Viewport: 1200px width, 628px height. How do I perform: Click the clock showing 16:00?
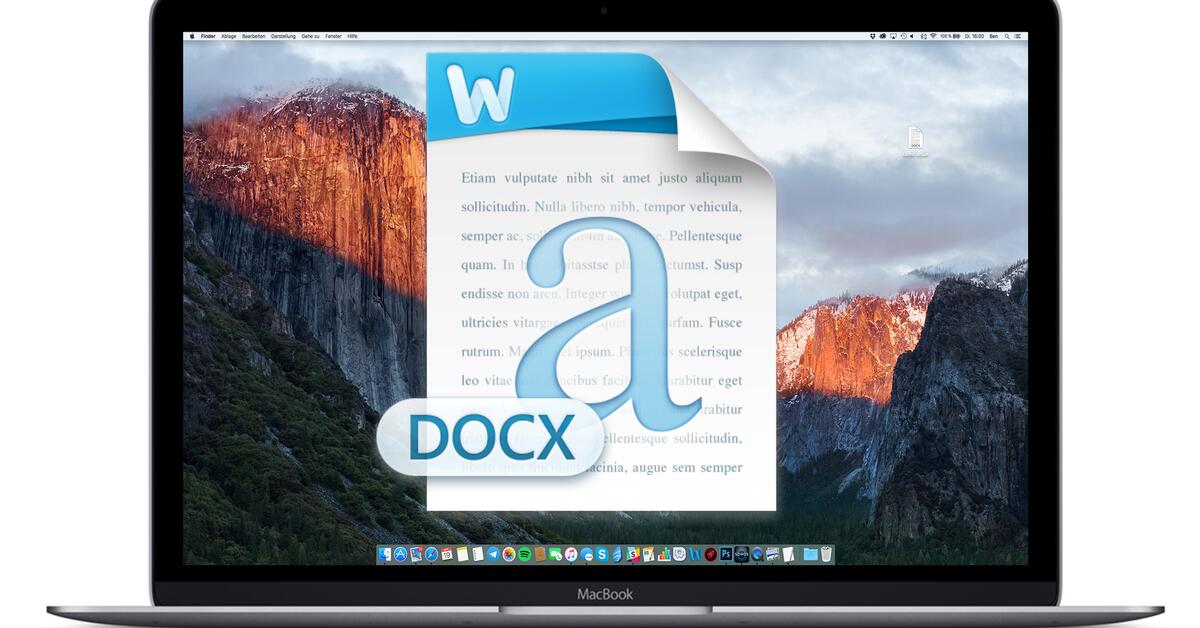974,36
